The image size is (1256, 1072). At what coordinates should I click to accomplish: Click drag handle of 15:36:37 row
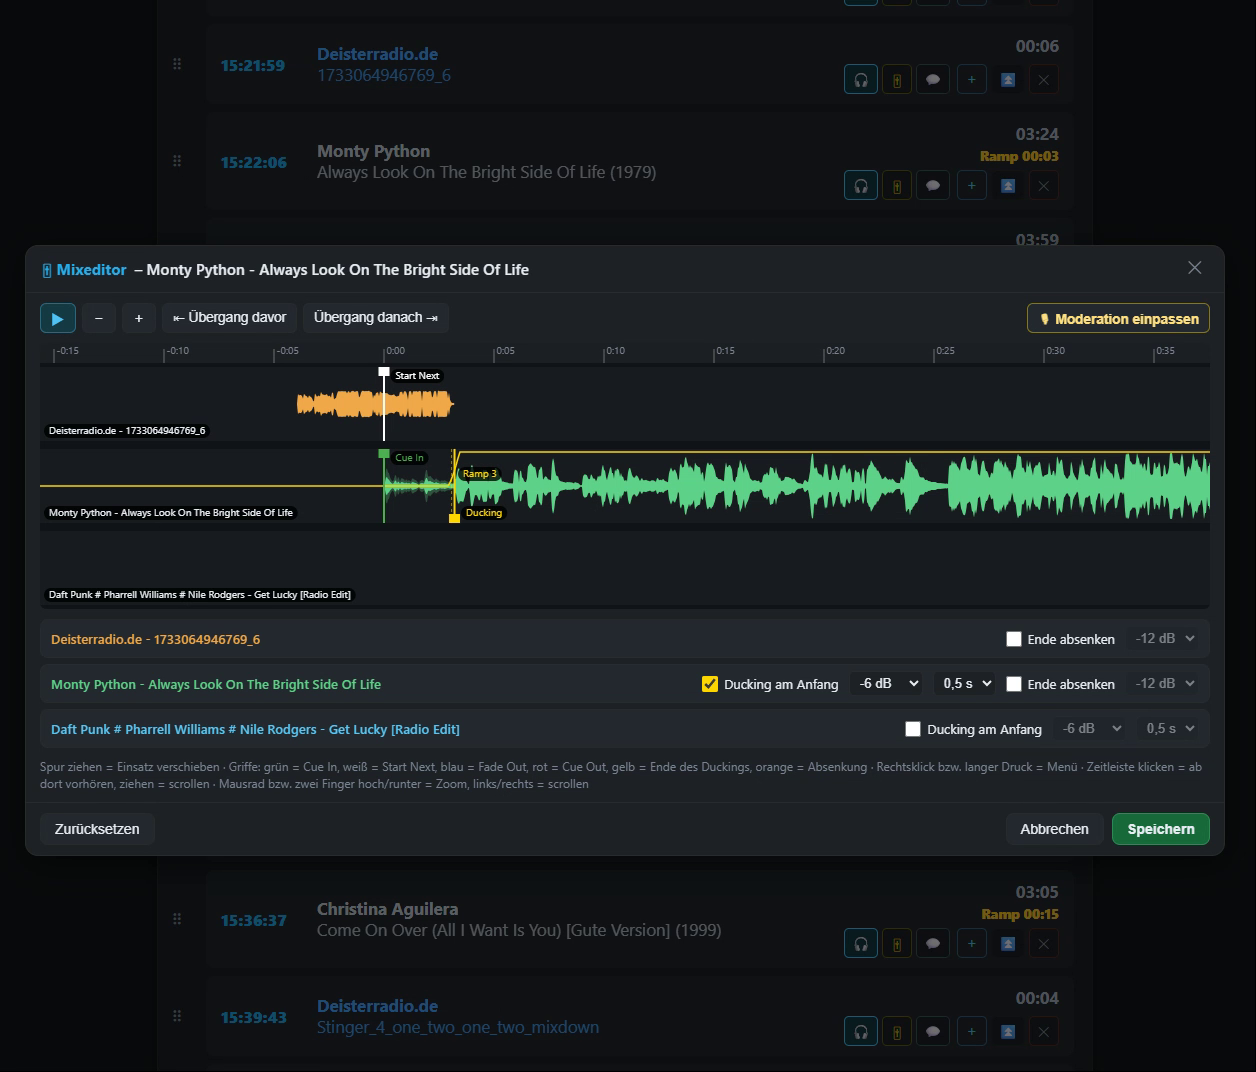point(177,919)
